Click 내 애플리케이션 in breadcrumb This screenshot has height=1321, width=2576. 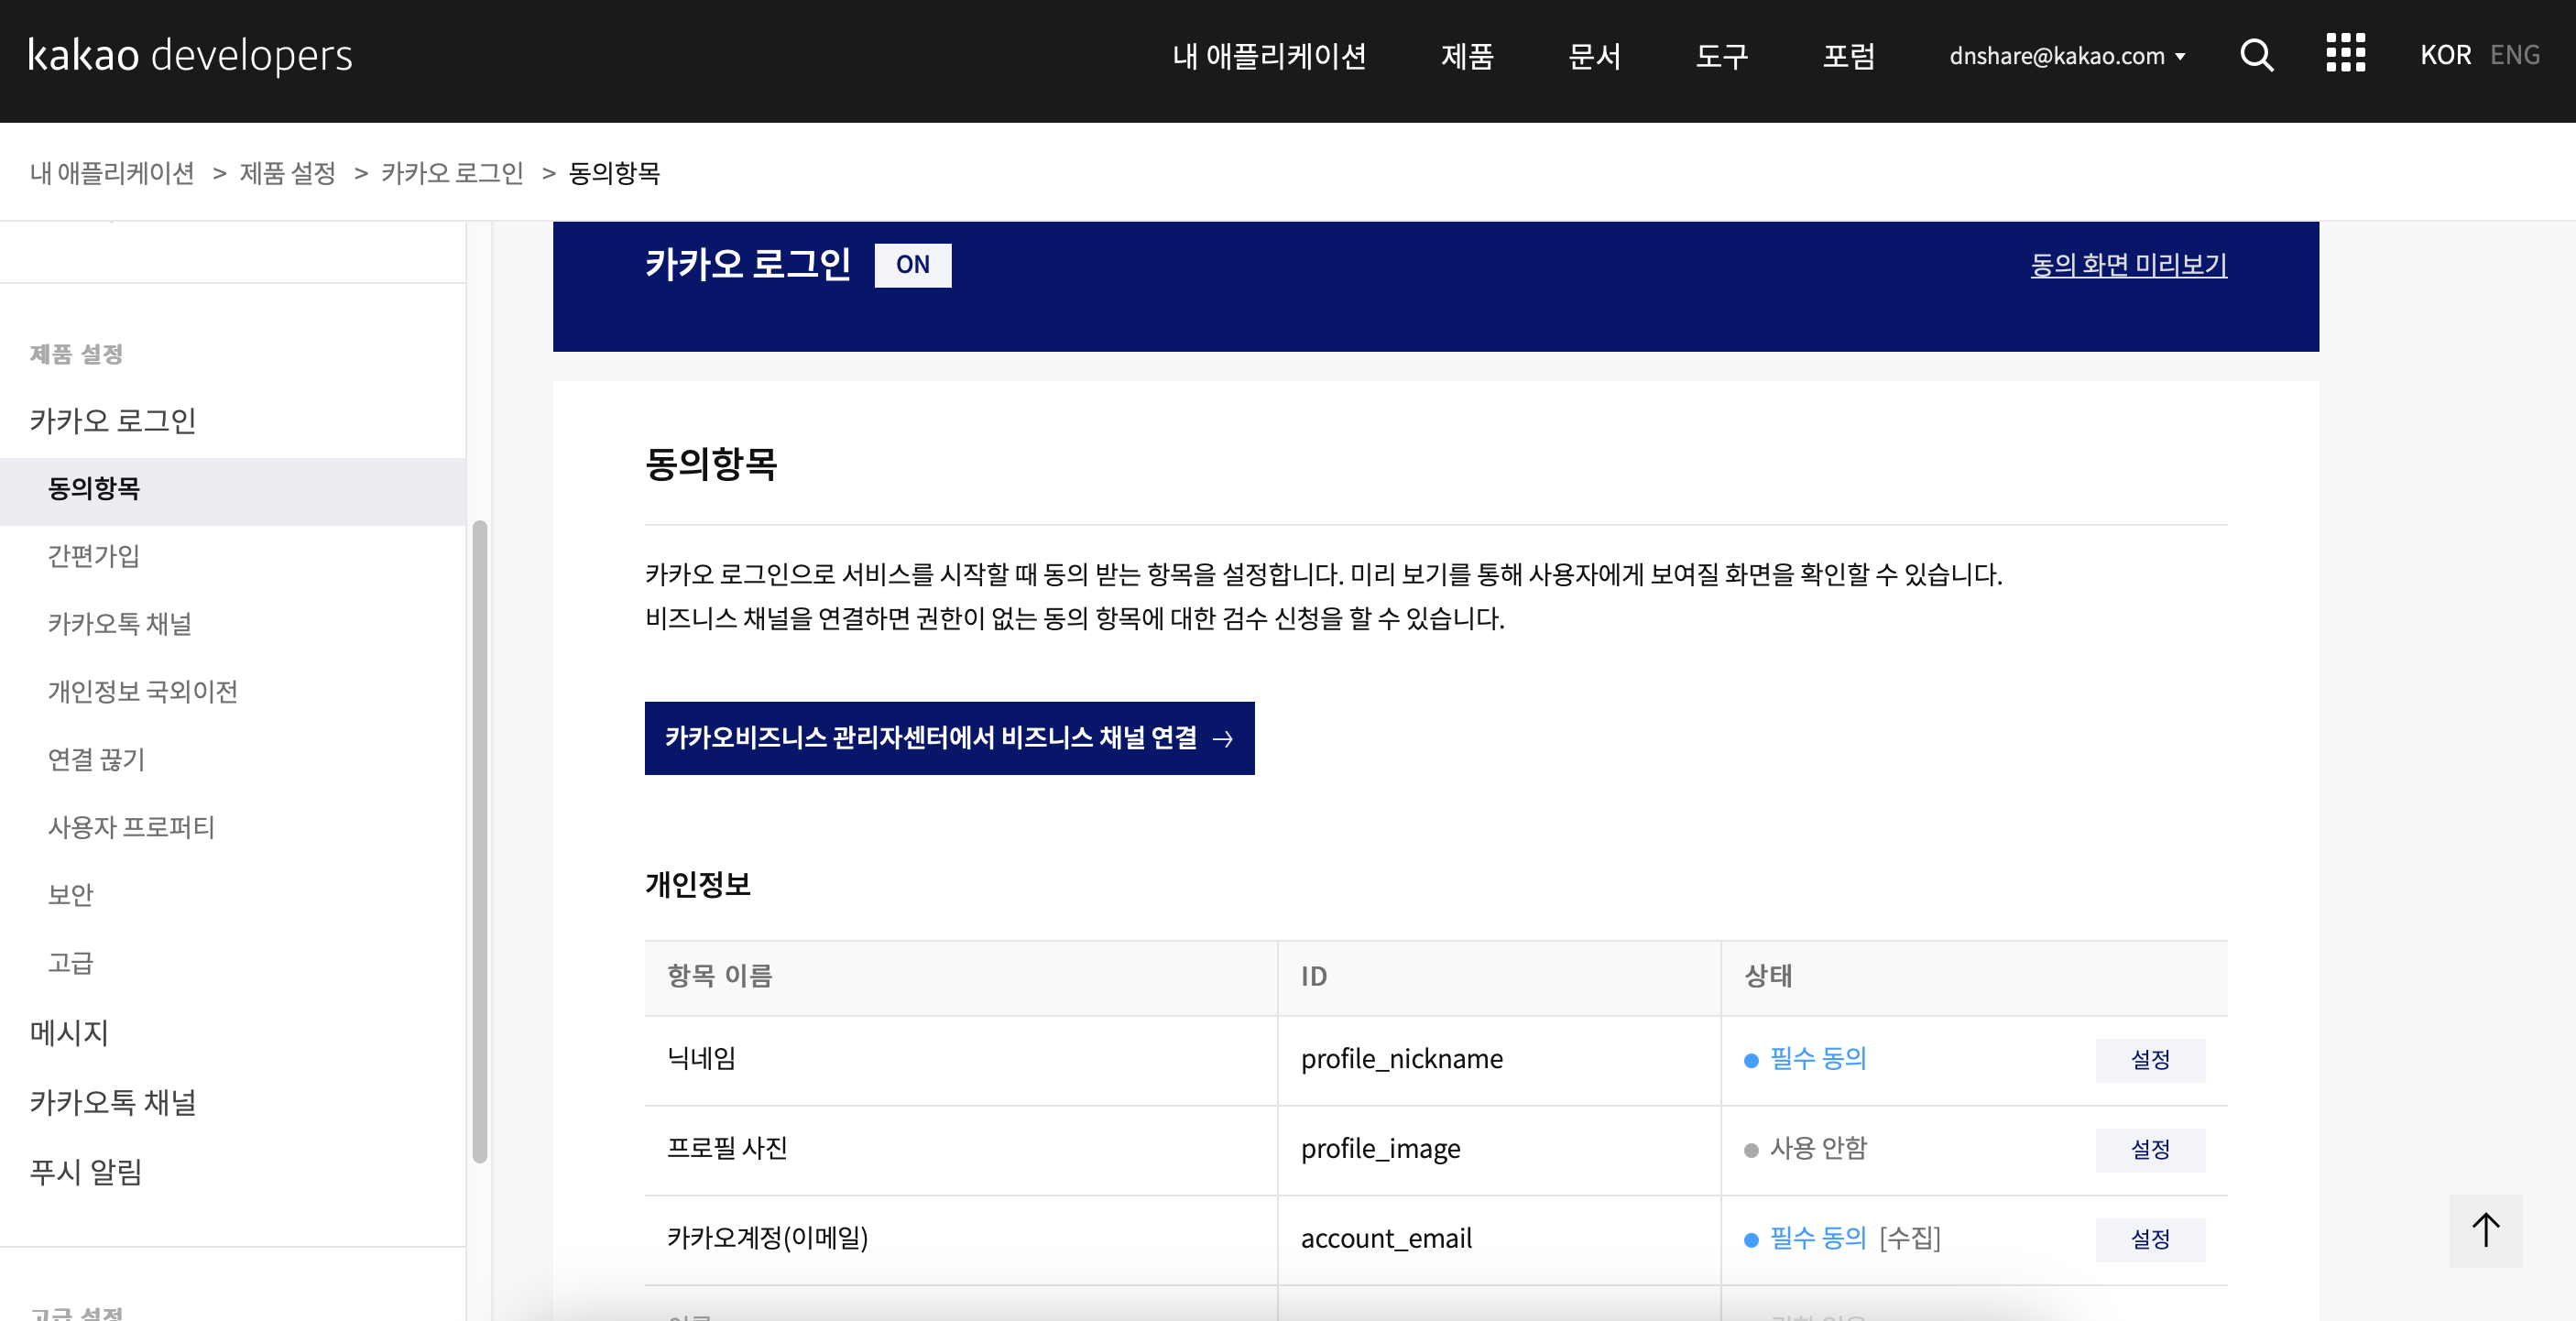pos(112,173)
